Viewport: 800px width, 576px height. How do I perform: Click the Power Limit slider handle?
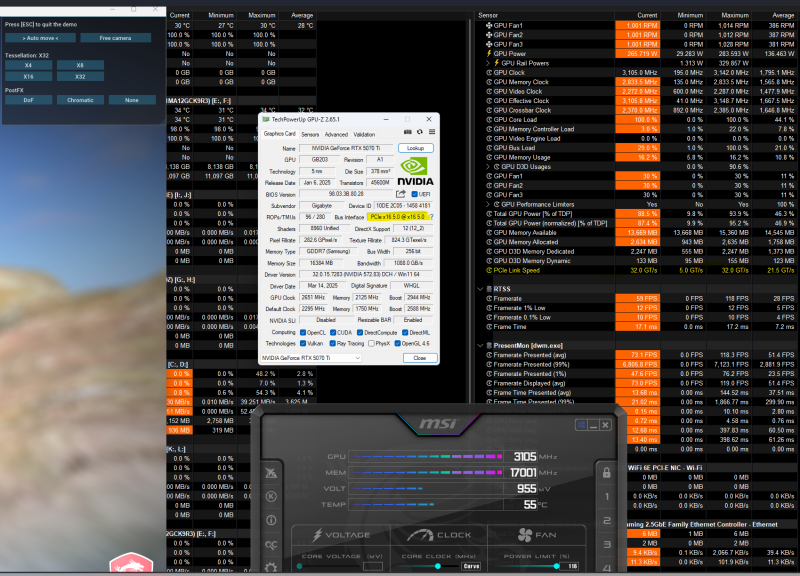pyautogui.click(x=556, y=566)
